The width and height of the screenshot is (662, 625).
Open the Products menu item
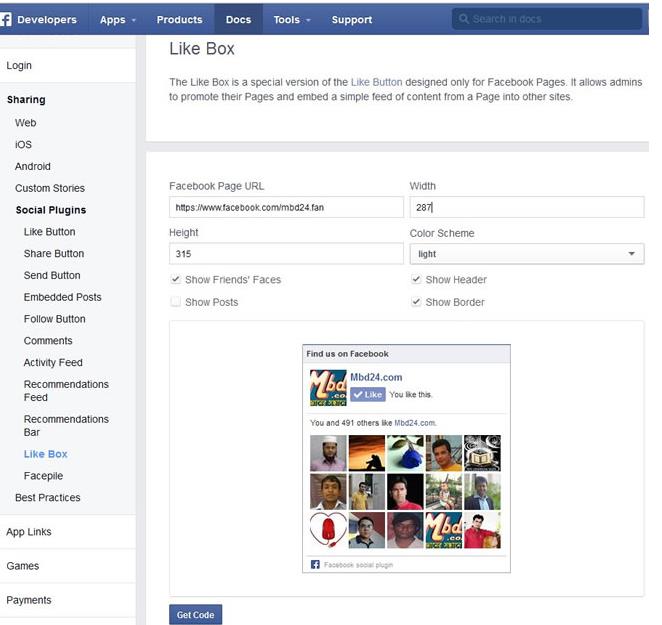(179, 20)
